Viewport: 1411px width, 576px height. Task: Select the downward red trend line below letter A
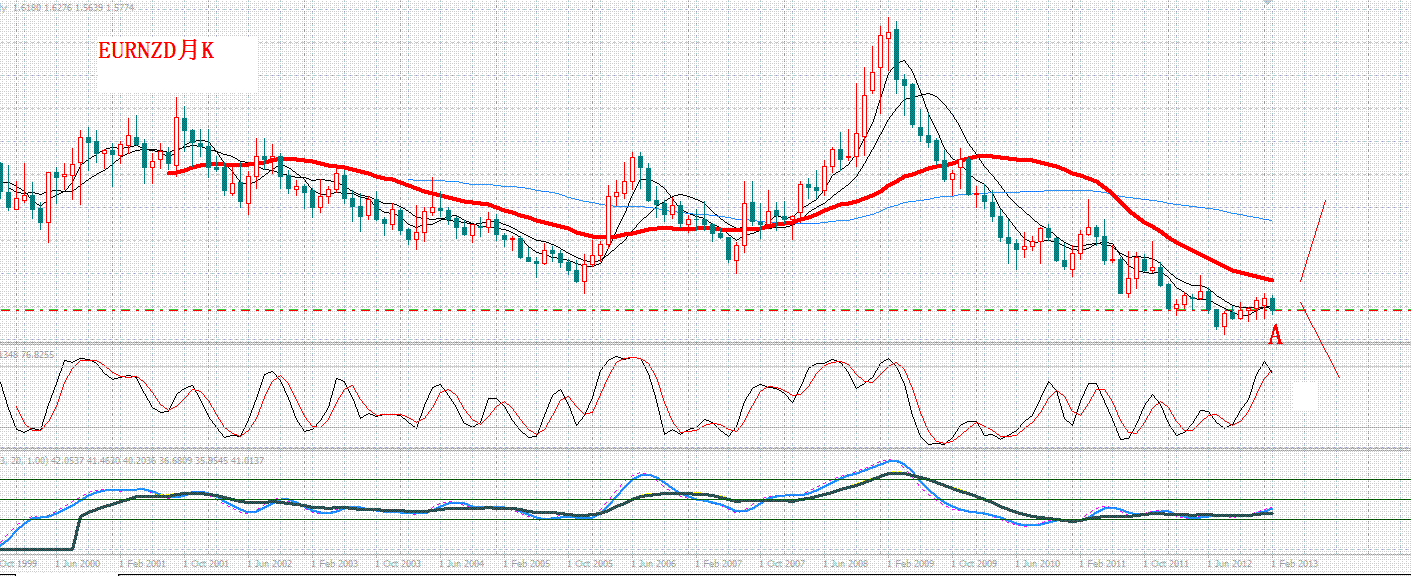[x=1319, y=339]
